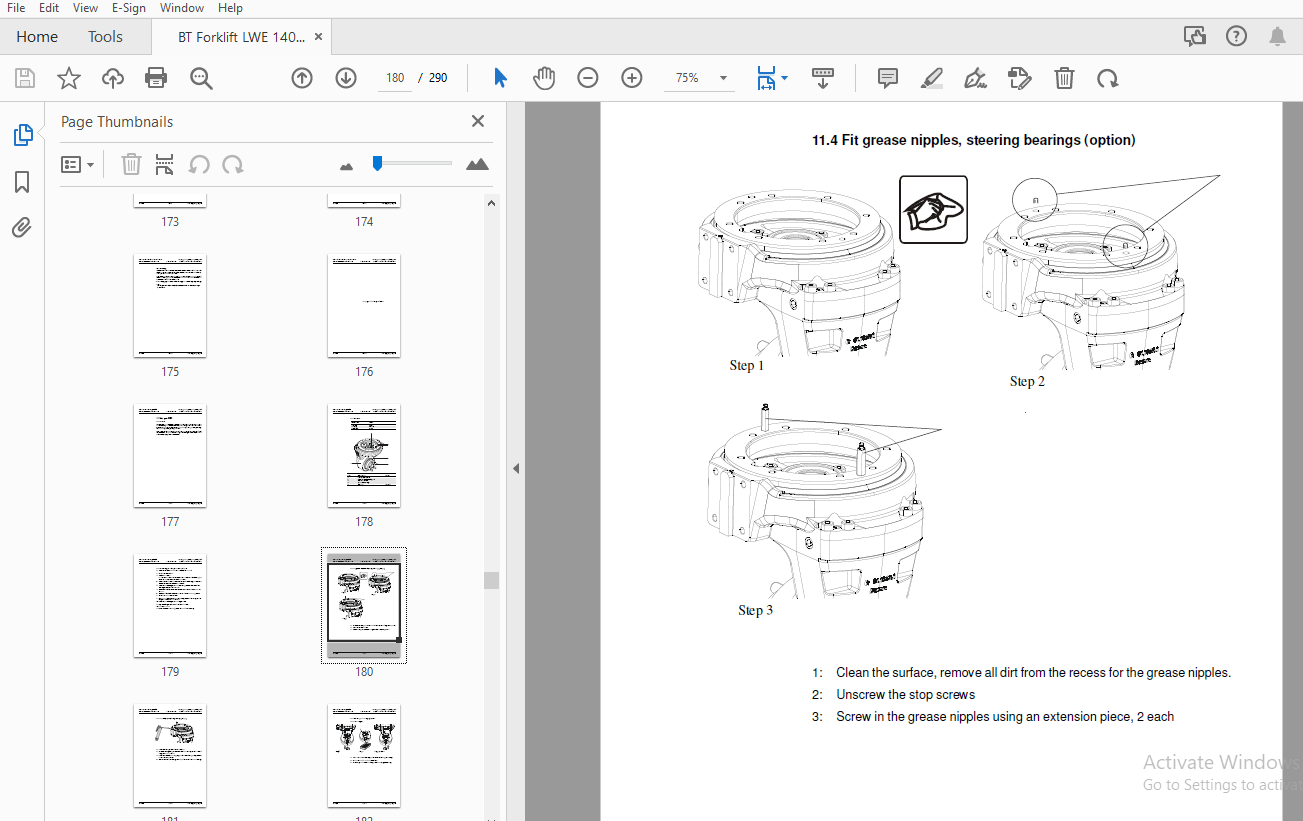Go to next page arrow
Screen dimensions: 1303x821
(346, 78)
